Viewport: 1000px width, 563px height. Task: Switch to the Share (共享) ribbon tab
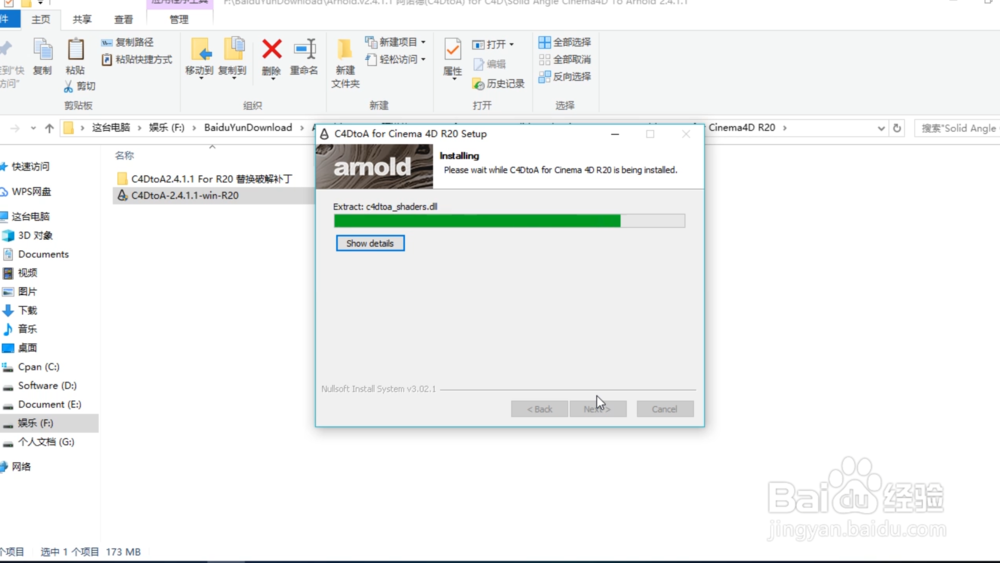tap(82, 20)
